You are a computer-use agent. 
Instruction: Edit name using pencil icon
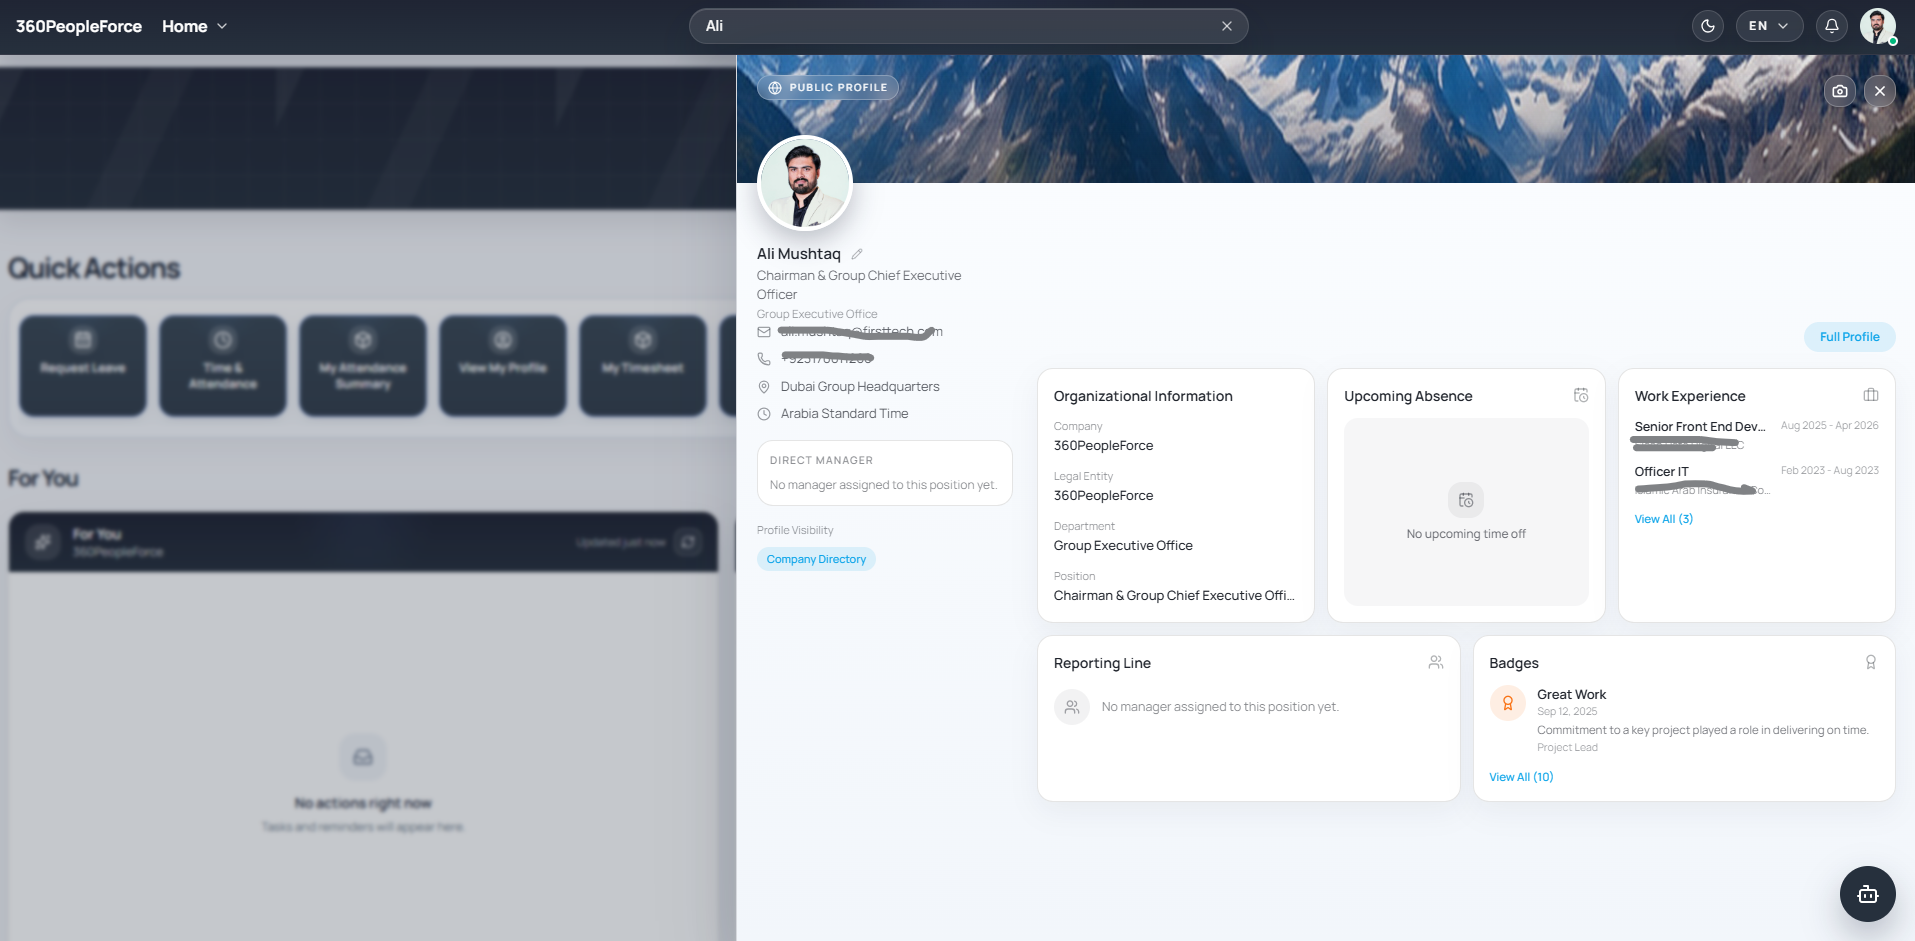click(857, 254)
